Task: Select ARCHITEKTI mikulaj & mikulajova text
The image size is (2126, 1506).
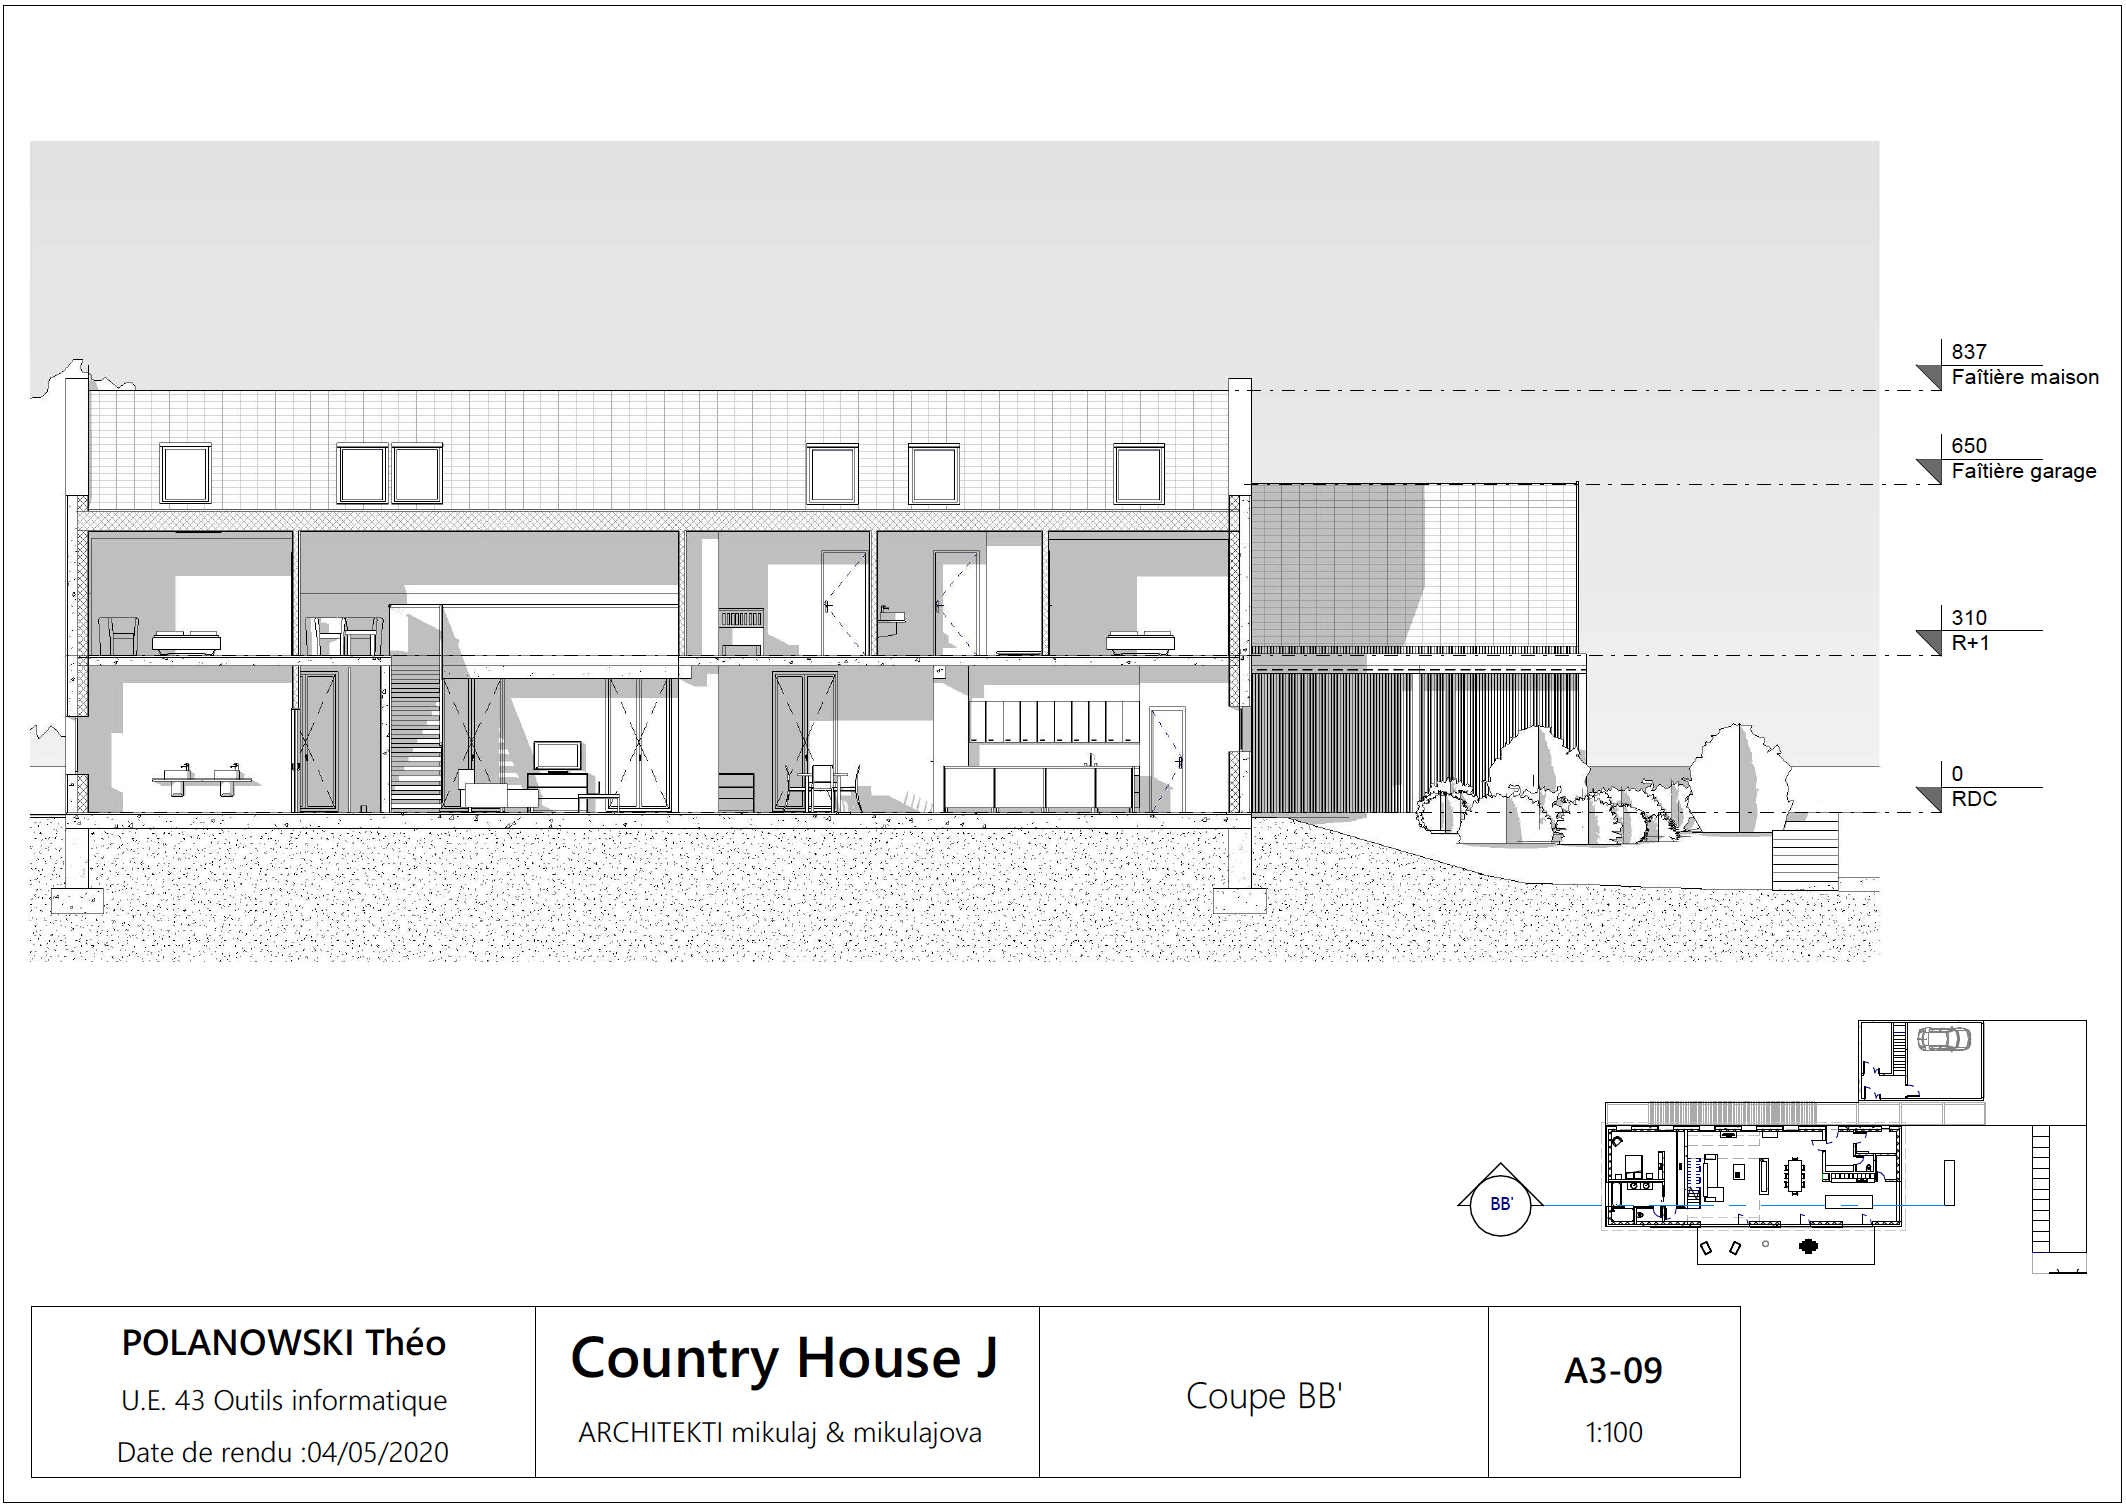Action: (780, 1433)
